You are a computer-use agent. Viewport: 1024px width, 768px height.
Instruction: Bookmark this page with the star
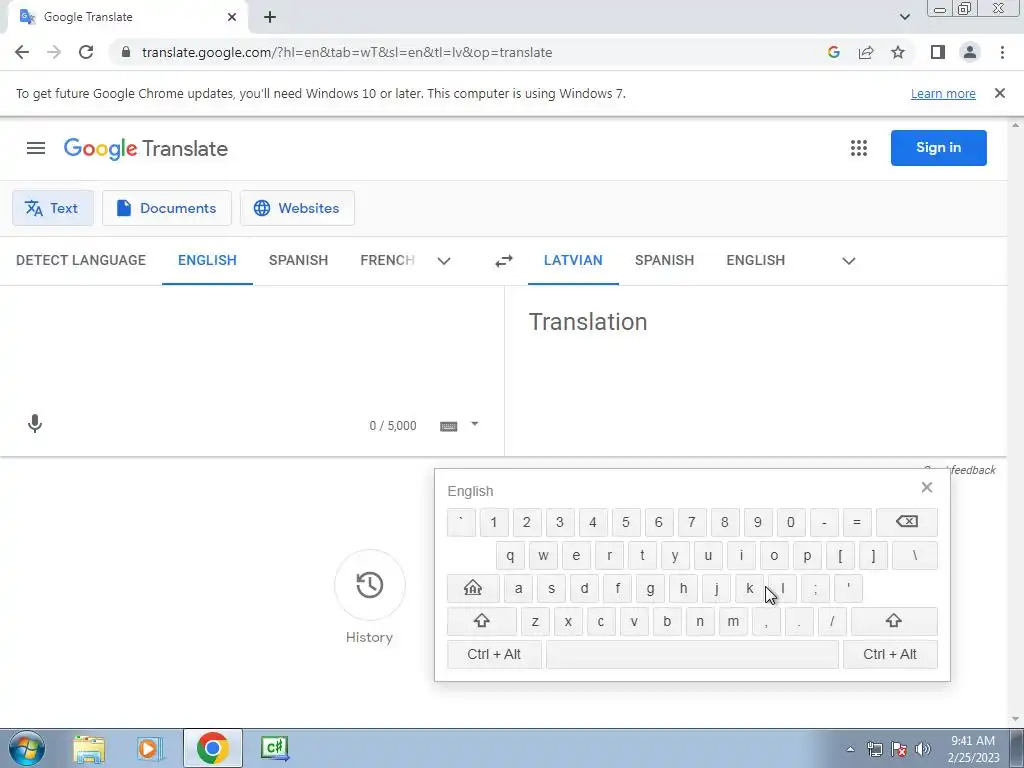point(898,52)
